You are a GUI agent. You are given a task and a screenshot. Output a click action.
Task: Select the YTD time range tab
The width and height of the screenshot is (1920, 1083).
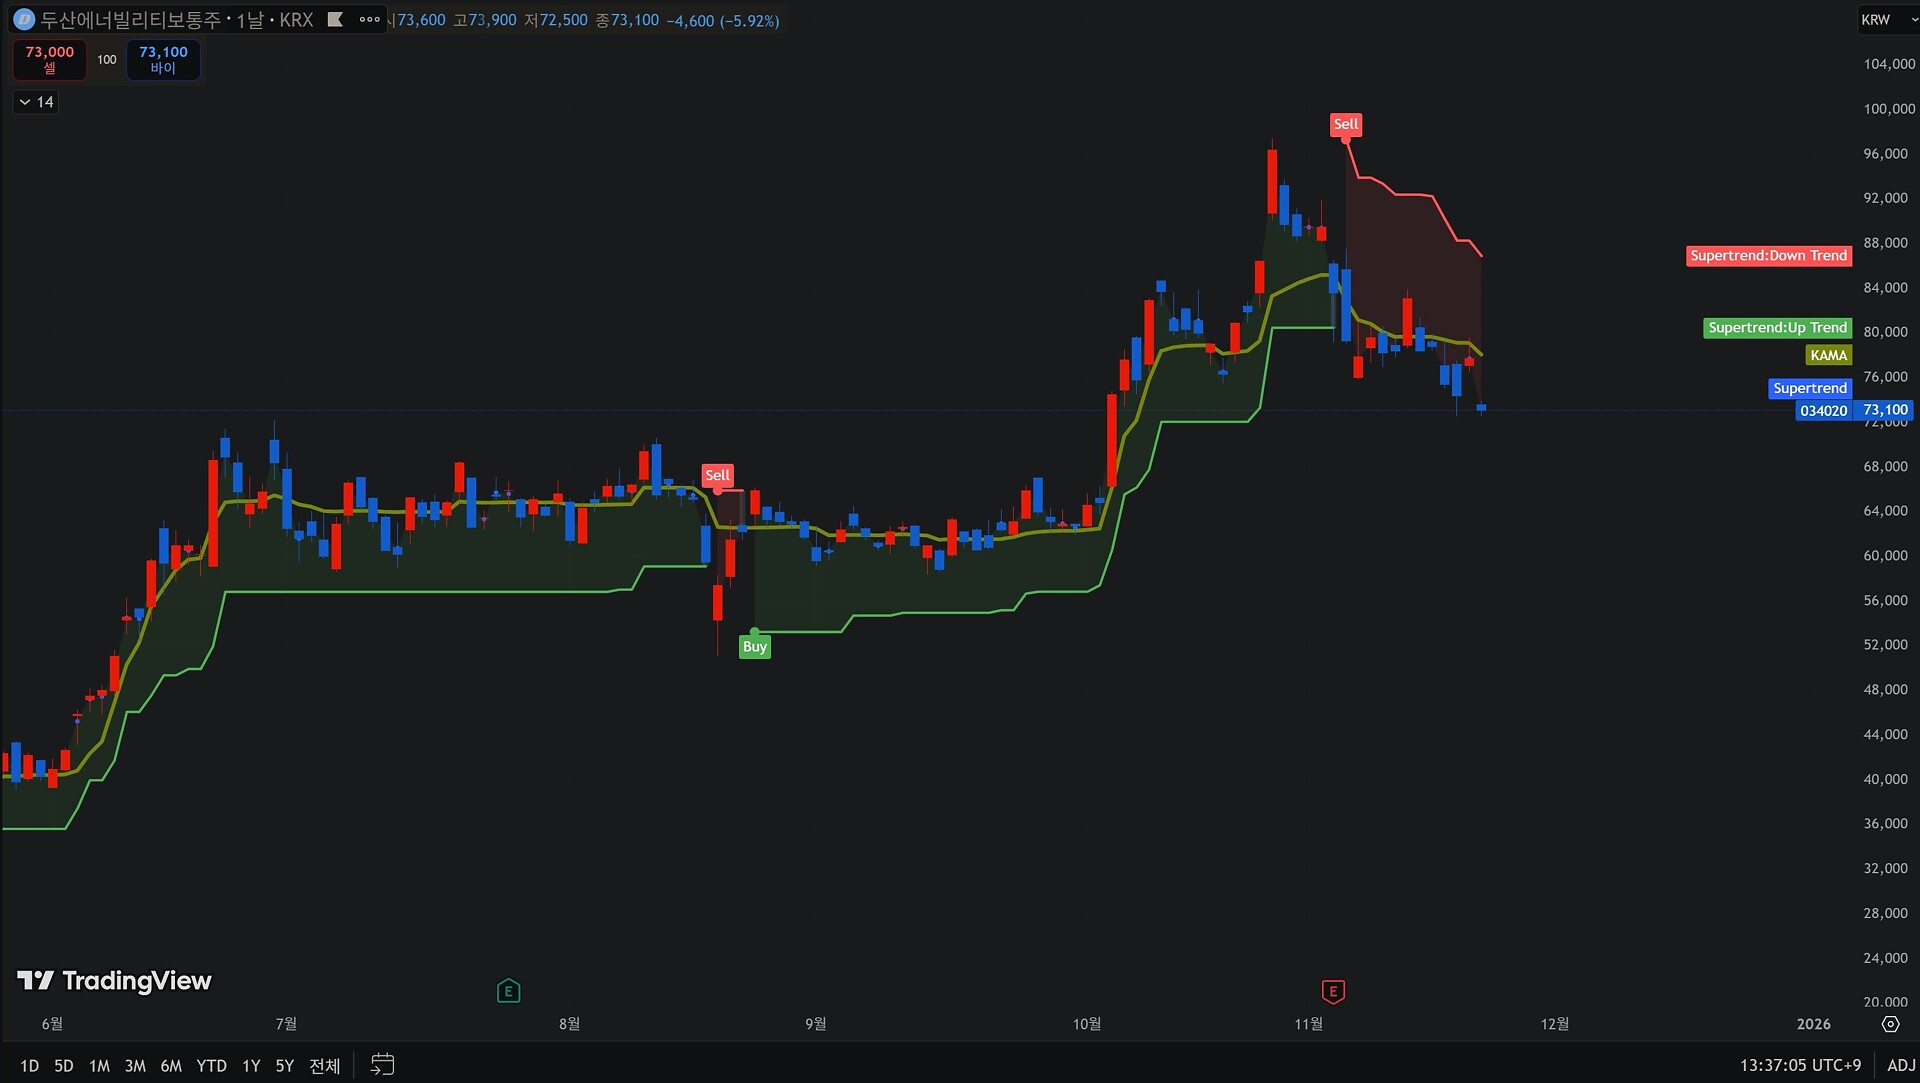point(211,1066)
